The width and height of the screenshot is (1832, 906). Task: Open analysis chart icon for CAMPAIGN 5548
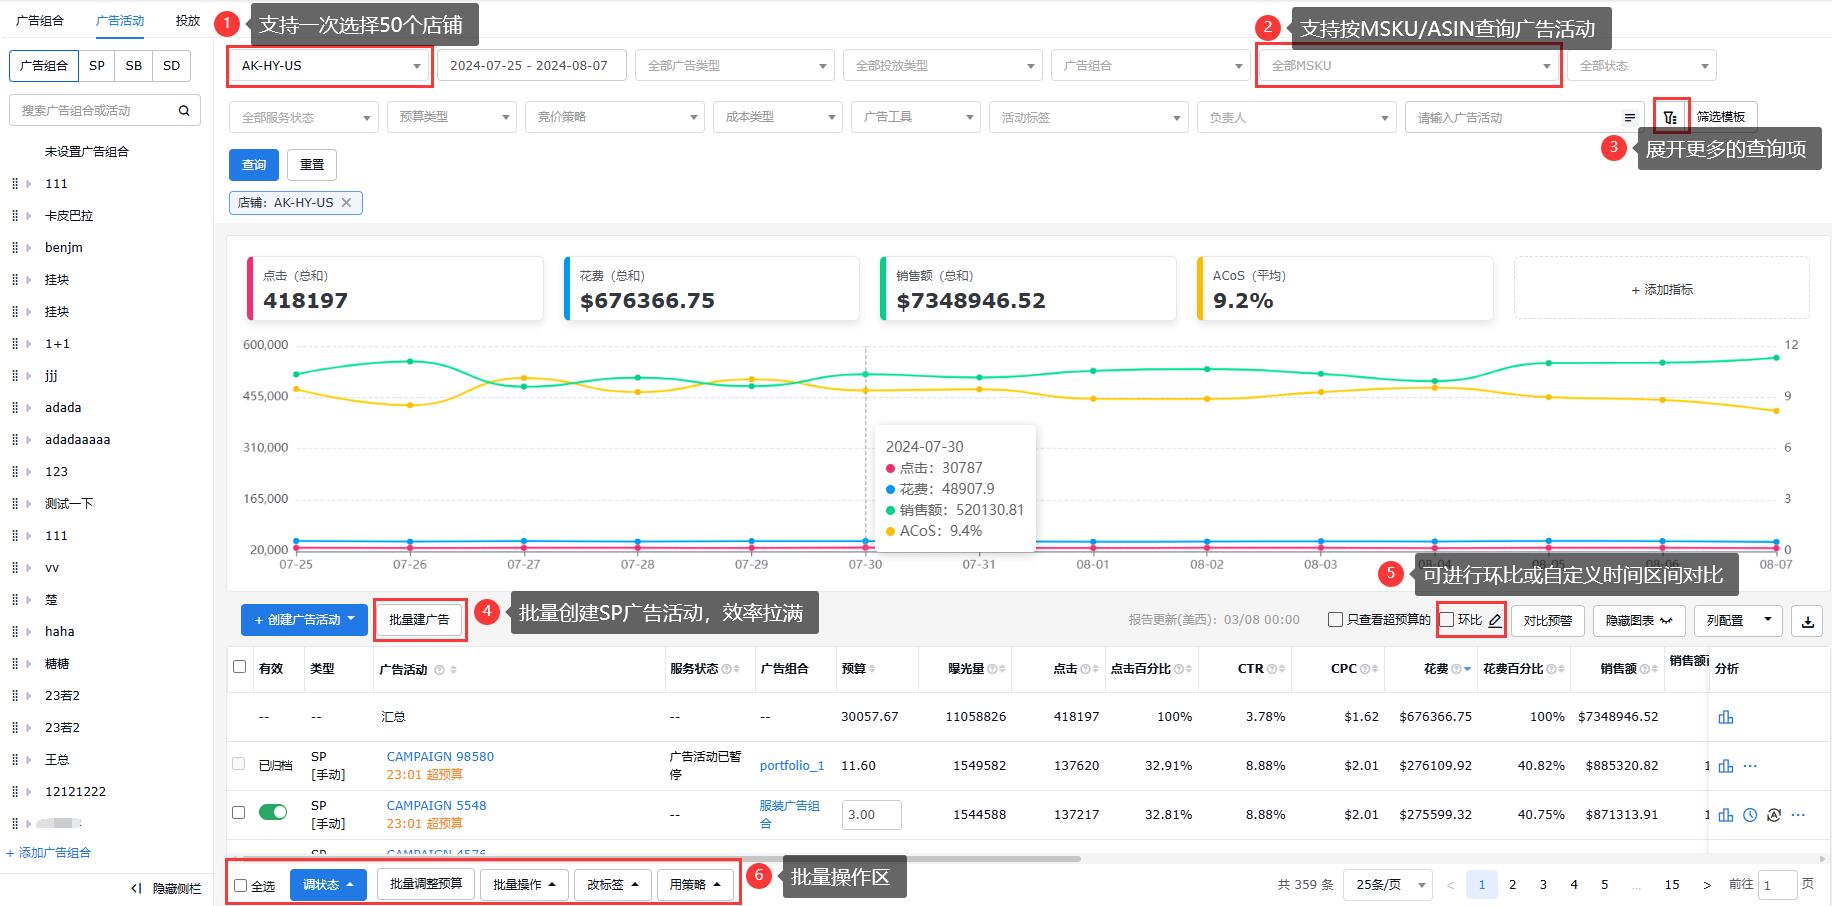(1726, 815)
